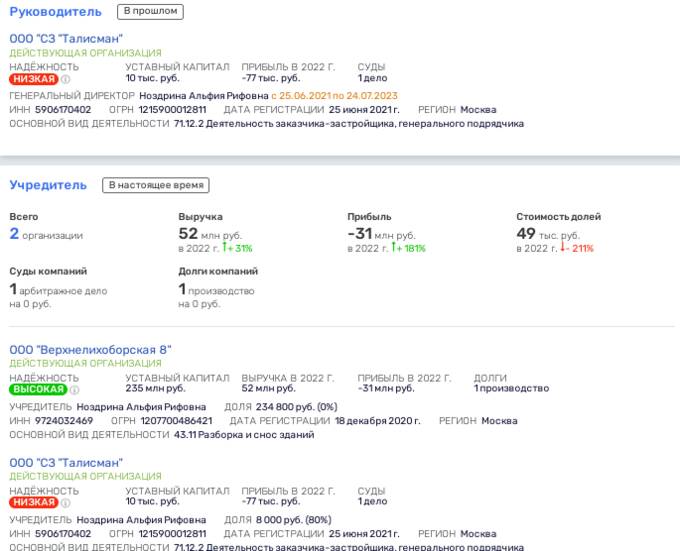Click the green up arrow next to +31%
Screen dimensions: 680x551
[225, 247]
